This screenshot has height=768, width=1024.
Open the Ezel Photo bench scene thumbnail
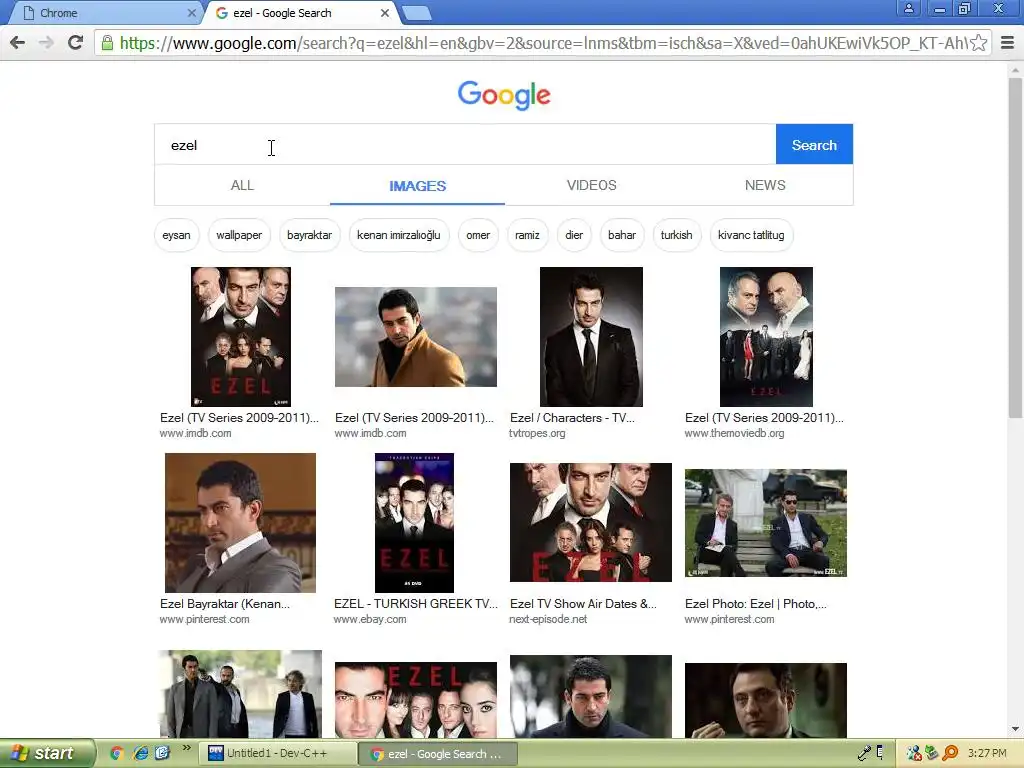point(766,523)
